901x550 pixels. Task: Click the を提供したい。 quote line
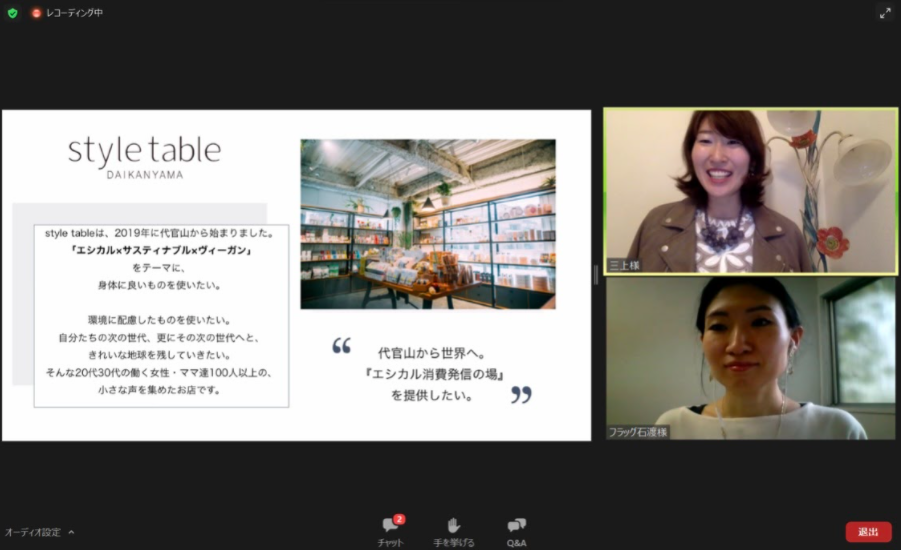(433, 395)
